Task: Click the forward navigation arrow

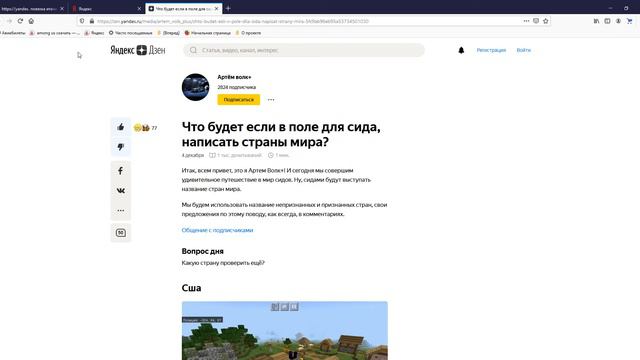Action: 9,21
